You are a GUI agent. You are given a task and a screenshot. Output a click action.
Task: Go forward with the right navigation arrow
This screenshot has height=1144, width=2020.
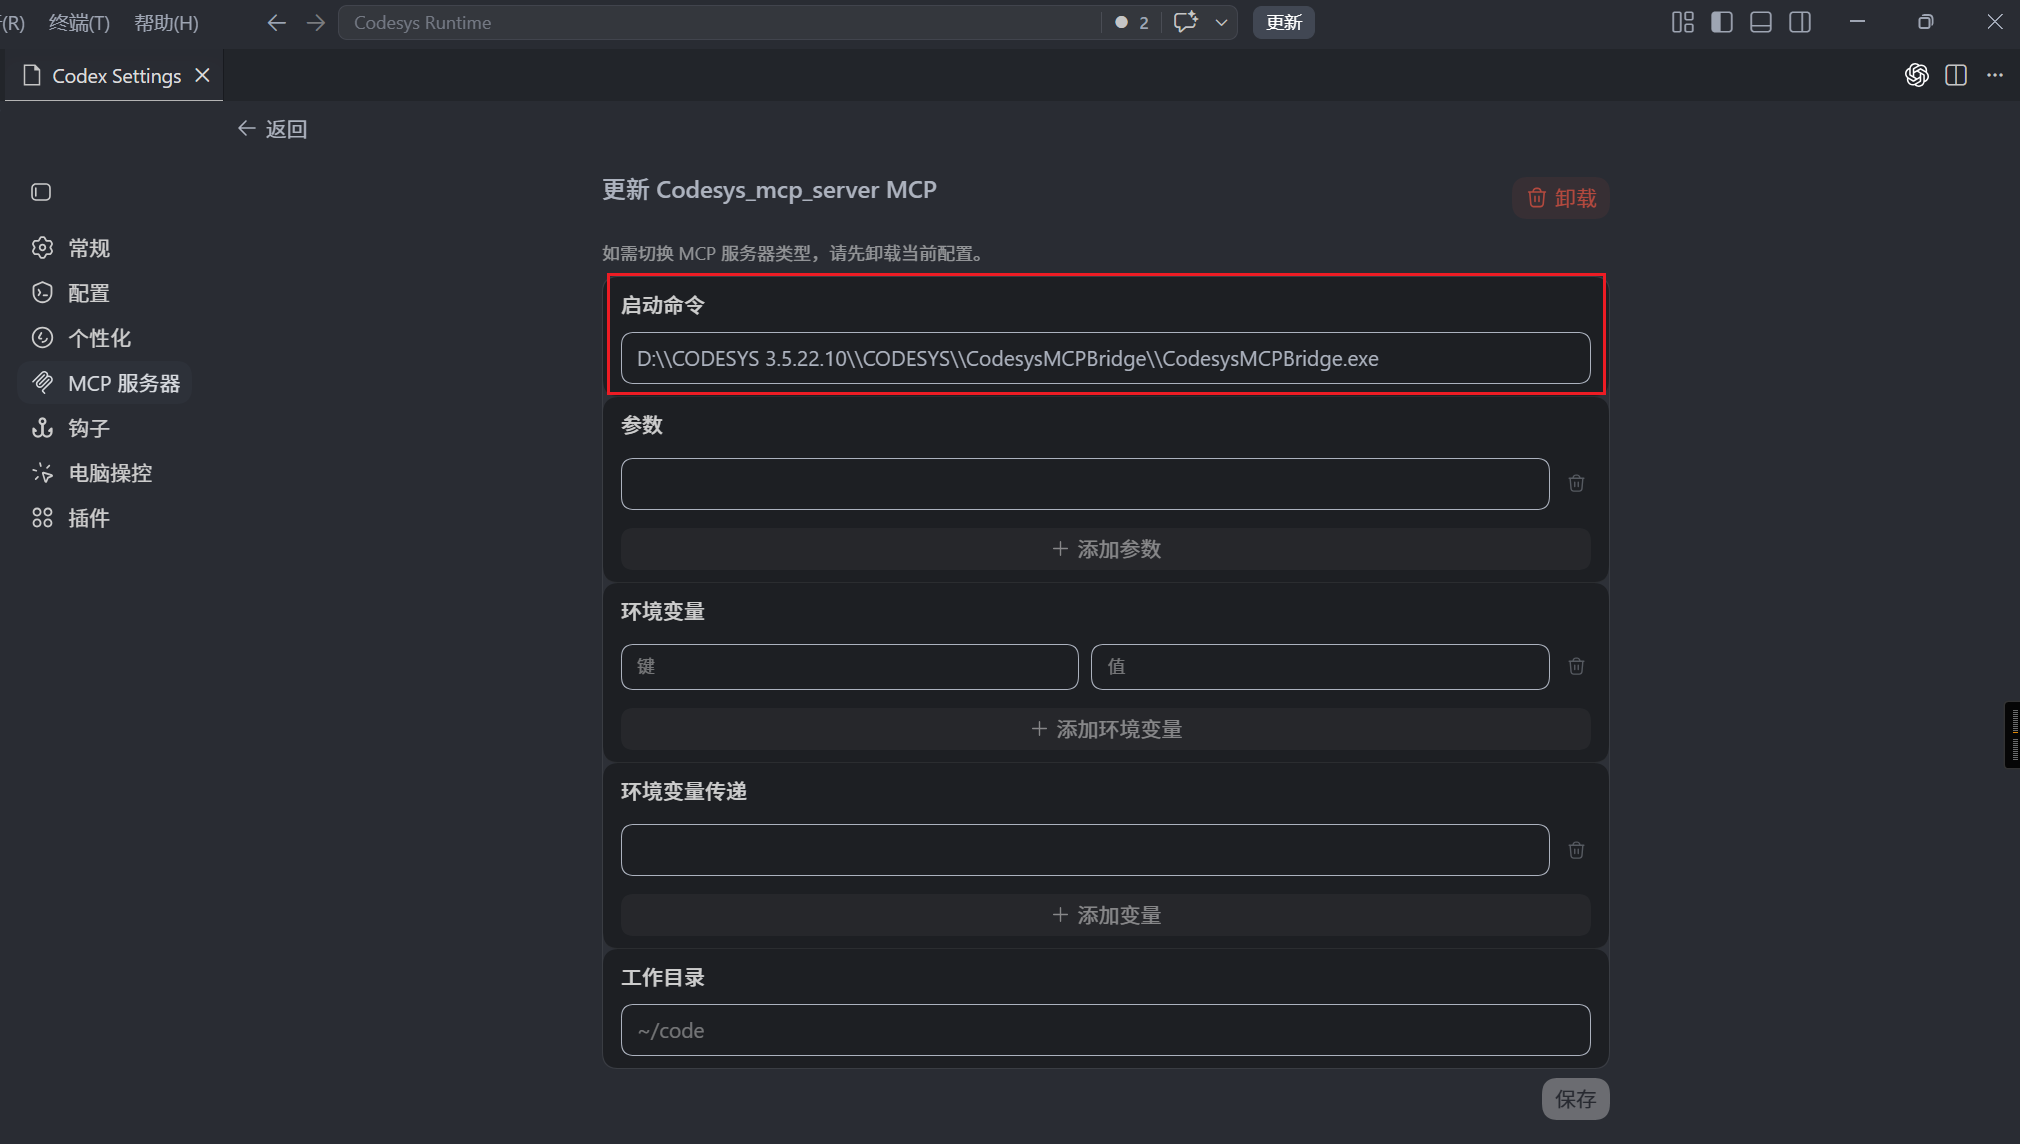[316, 22]
